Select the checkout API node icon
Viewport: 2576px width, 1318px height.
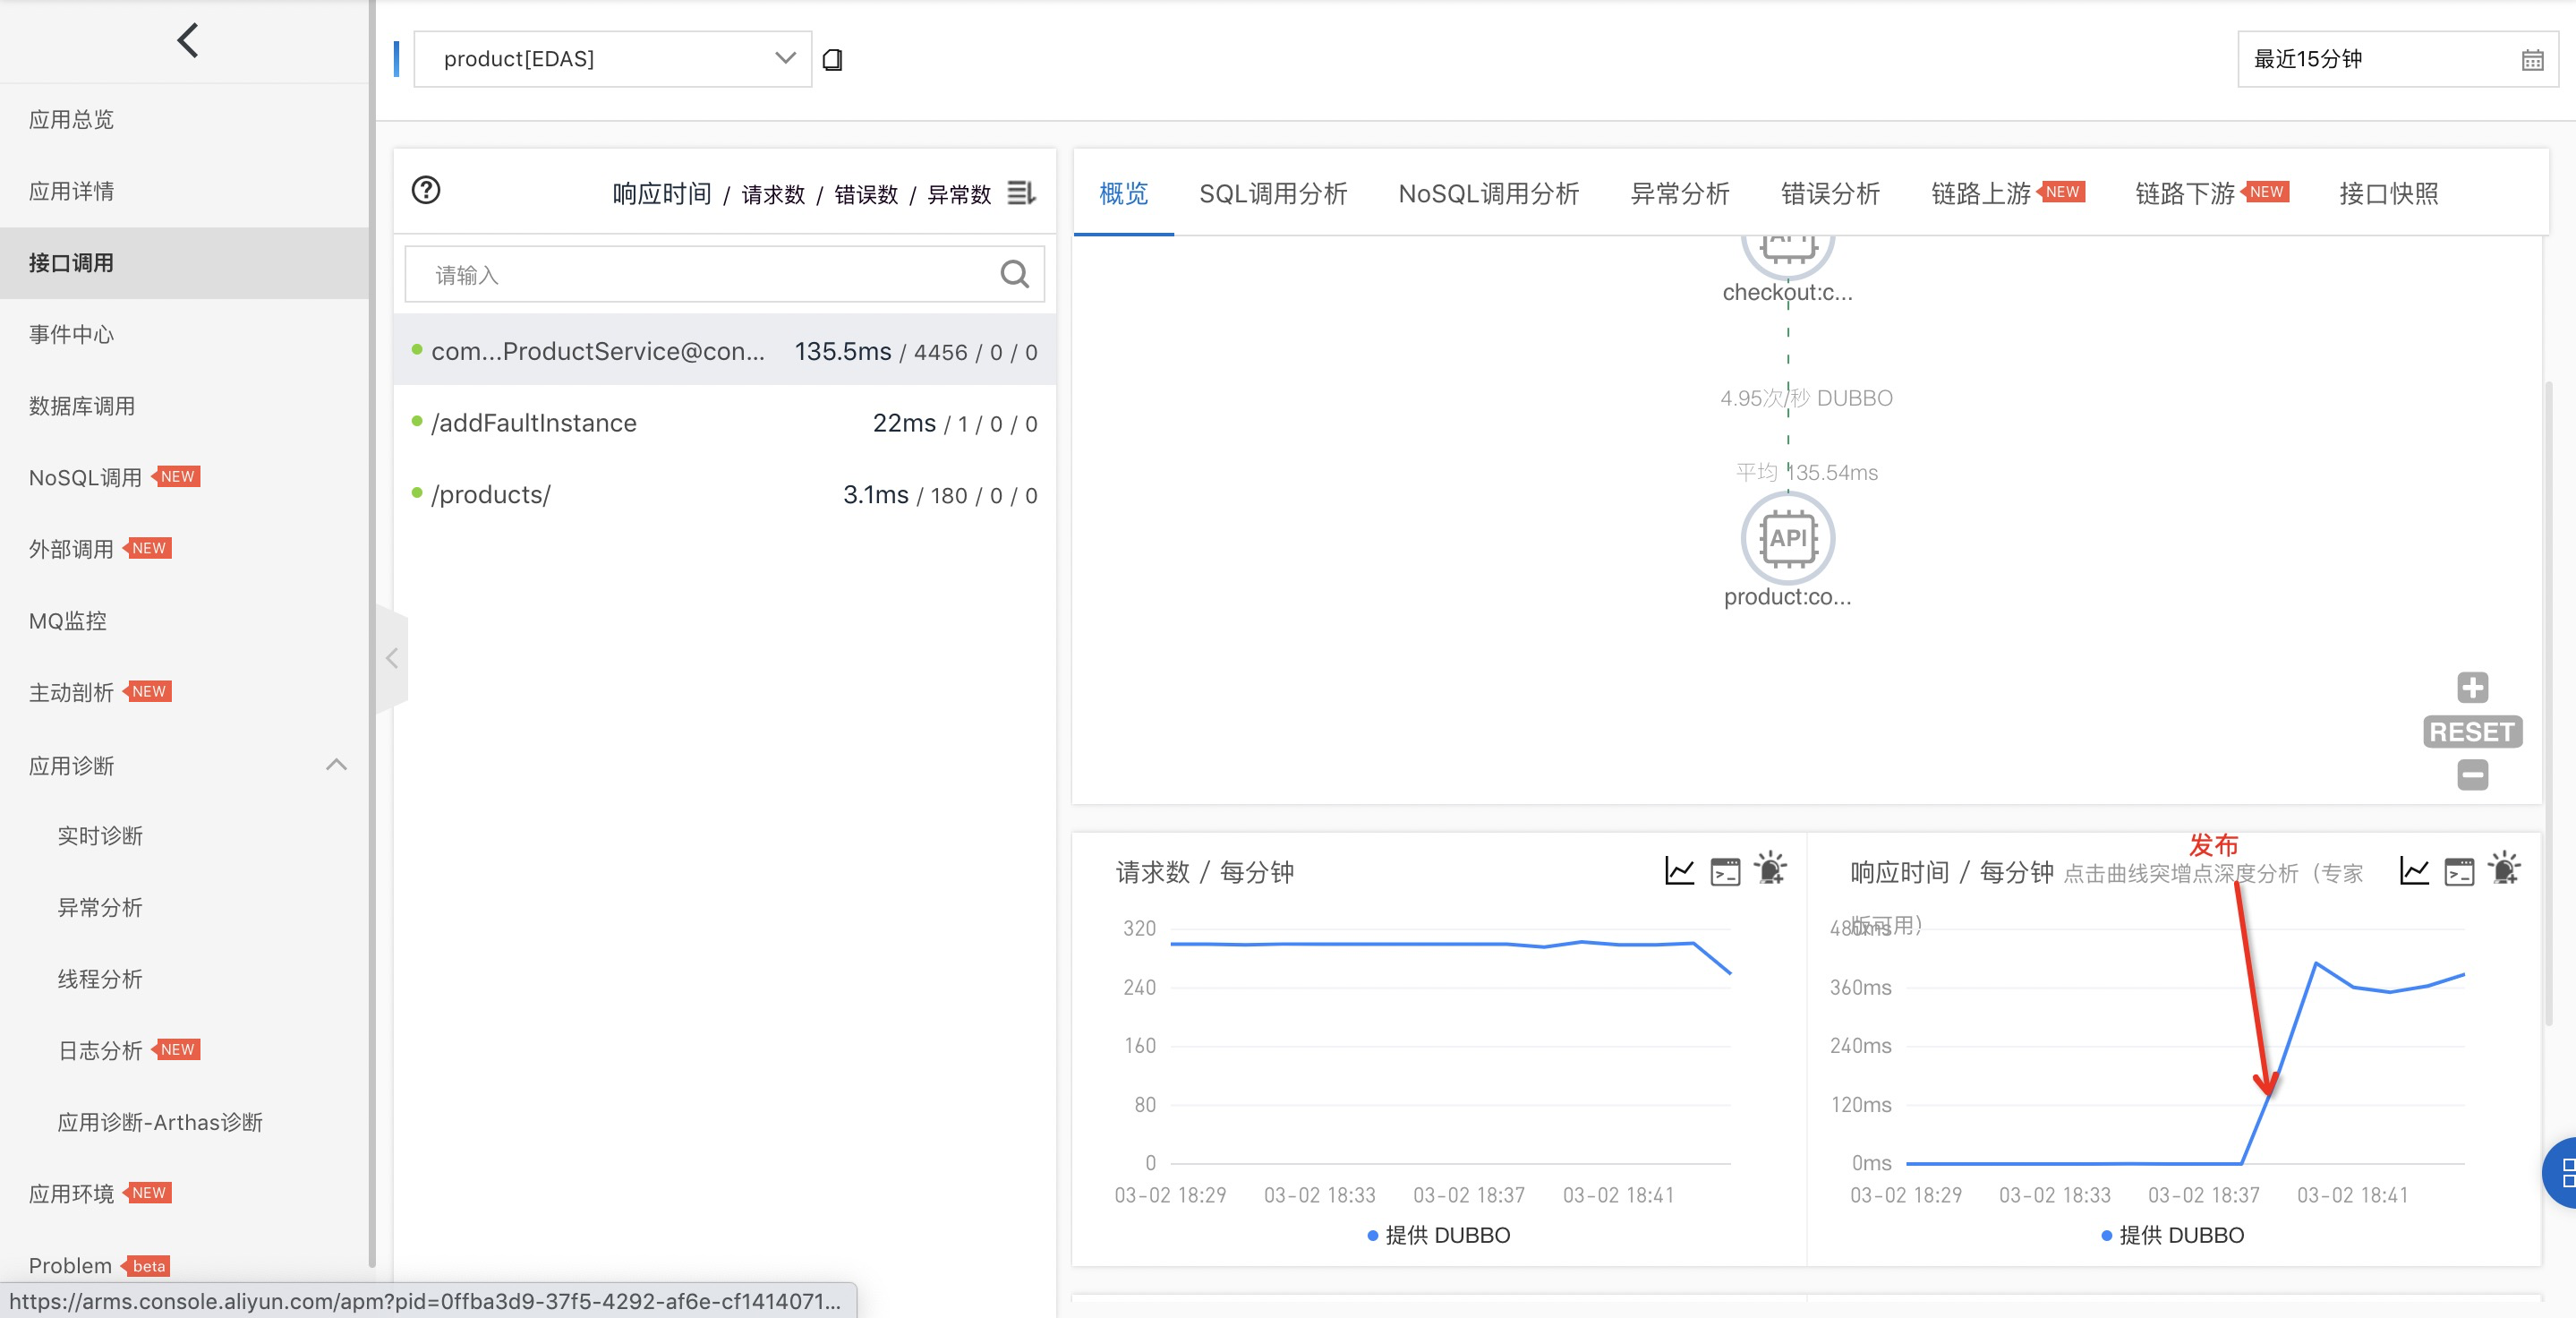click(1787, 255)
